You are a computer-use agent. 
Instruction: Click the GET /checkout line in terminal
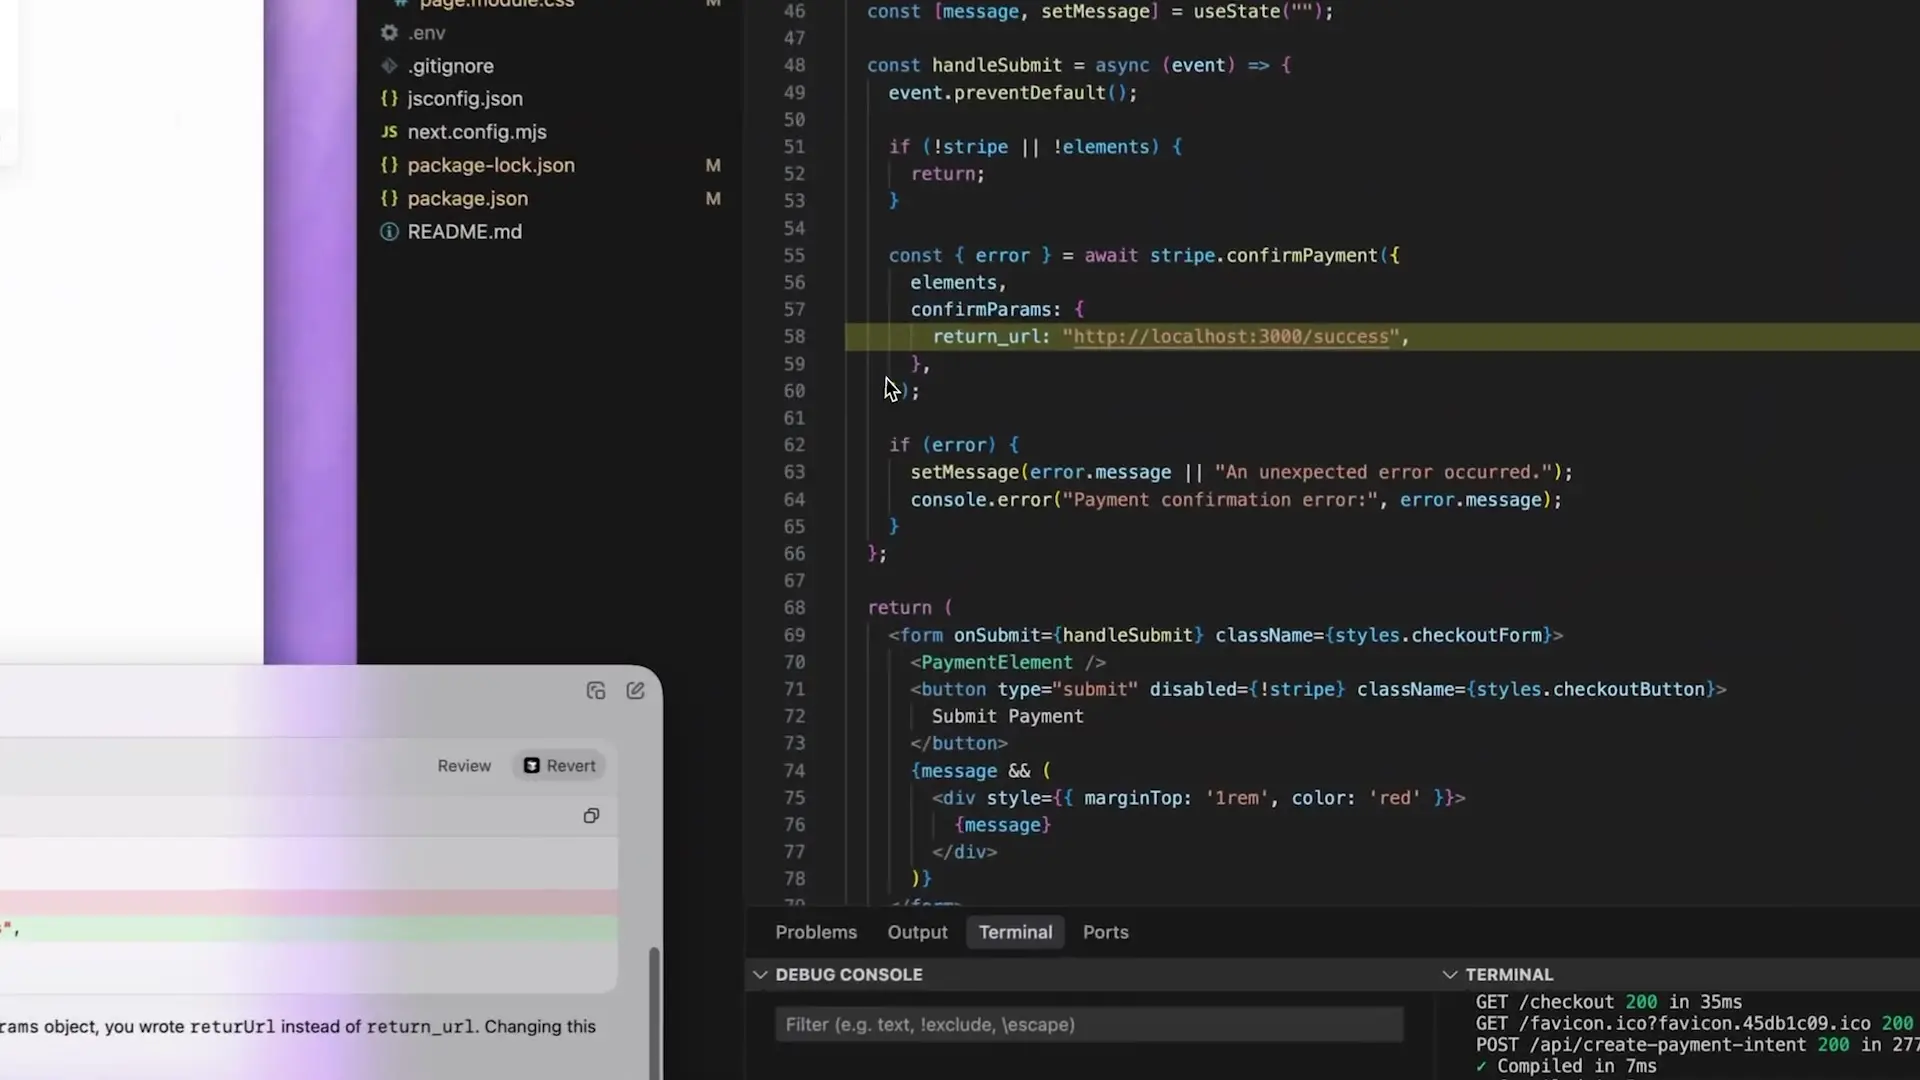point(1608,1002)
